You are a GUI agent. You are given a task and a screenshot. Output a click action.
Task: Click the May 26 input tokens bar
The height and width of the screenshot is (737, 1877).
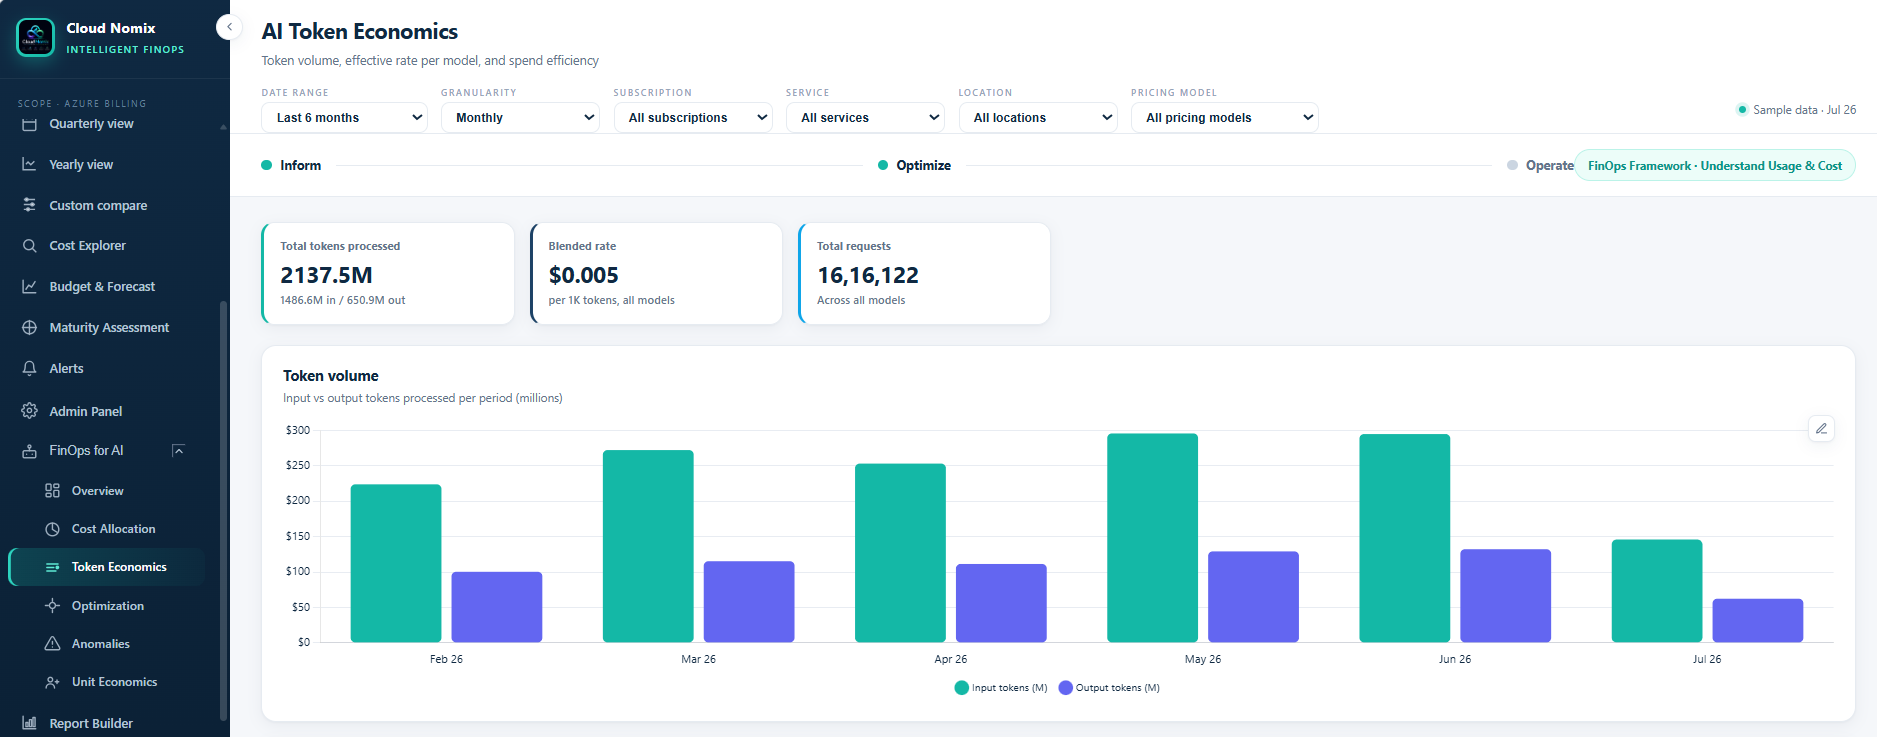tap(1152, 538)
